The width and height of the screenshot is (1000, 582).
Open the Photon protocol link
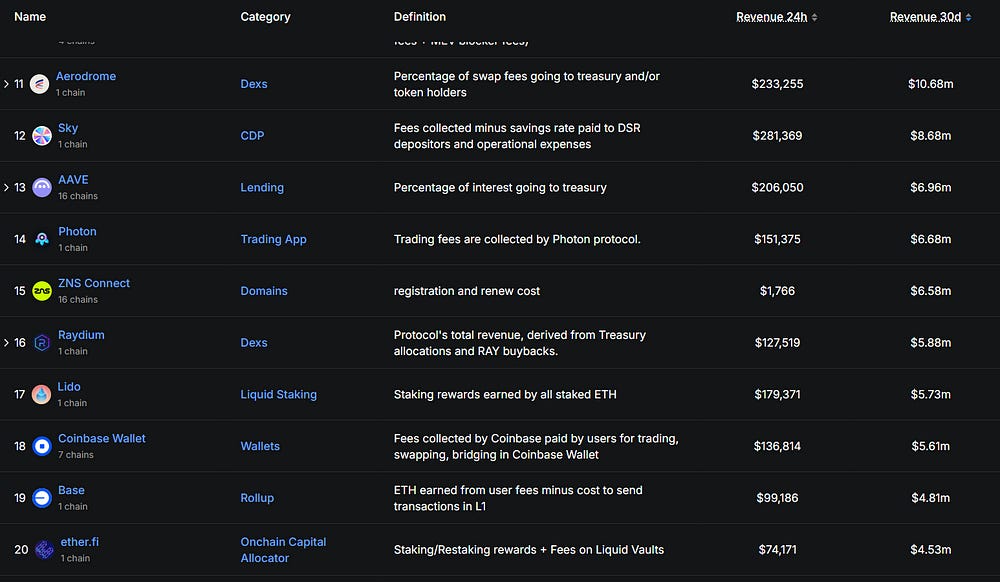click(77, 231)
